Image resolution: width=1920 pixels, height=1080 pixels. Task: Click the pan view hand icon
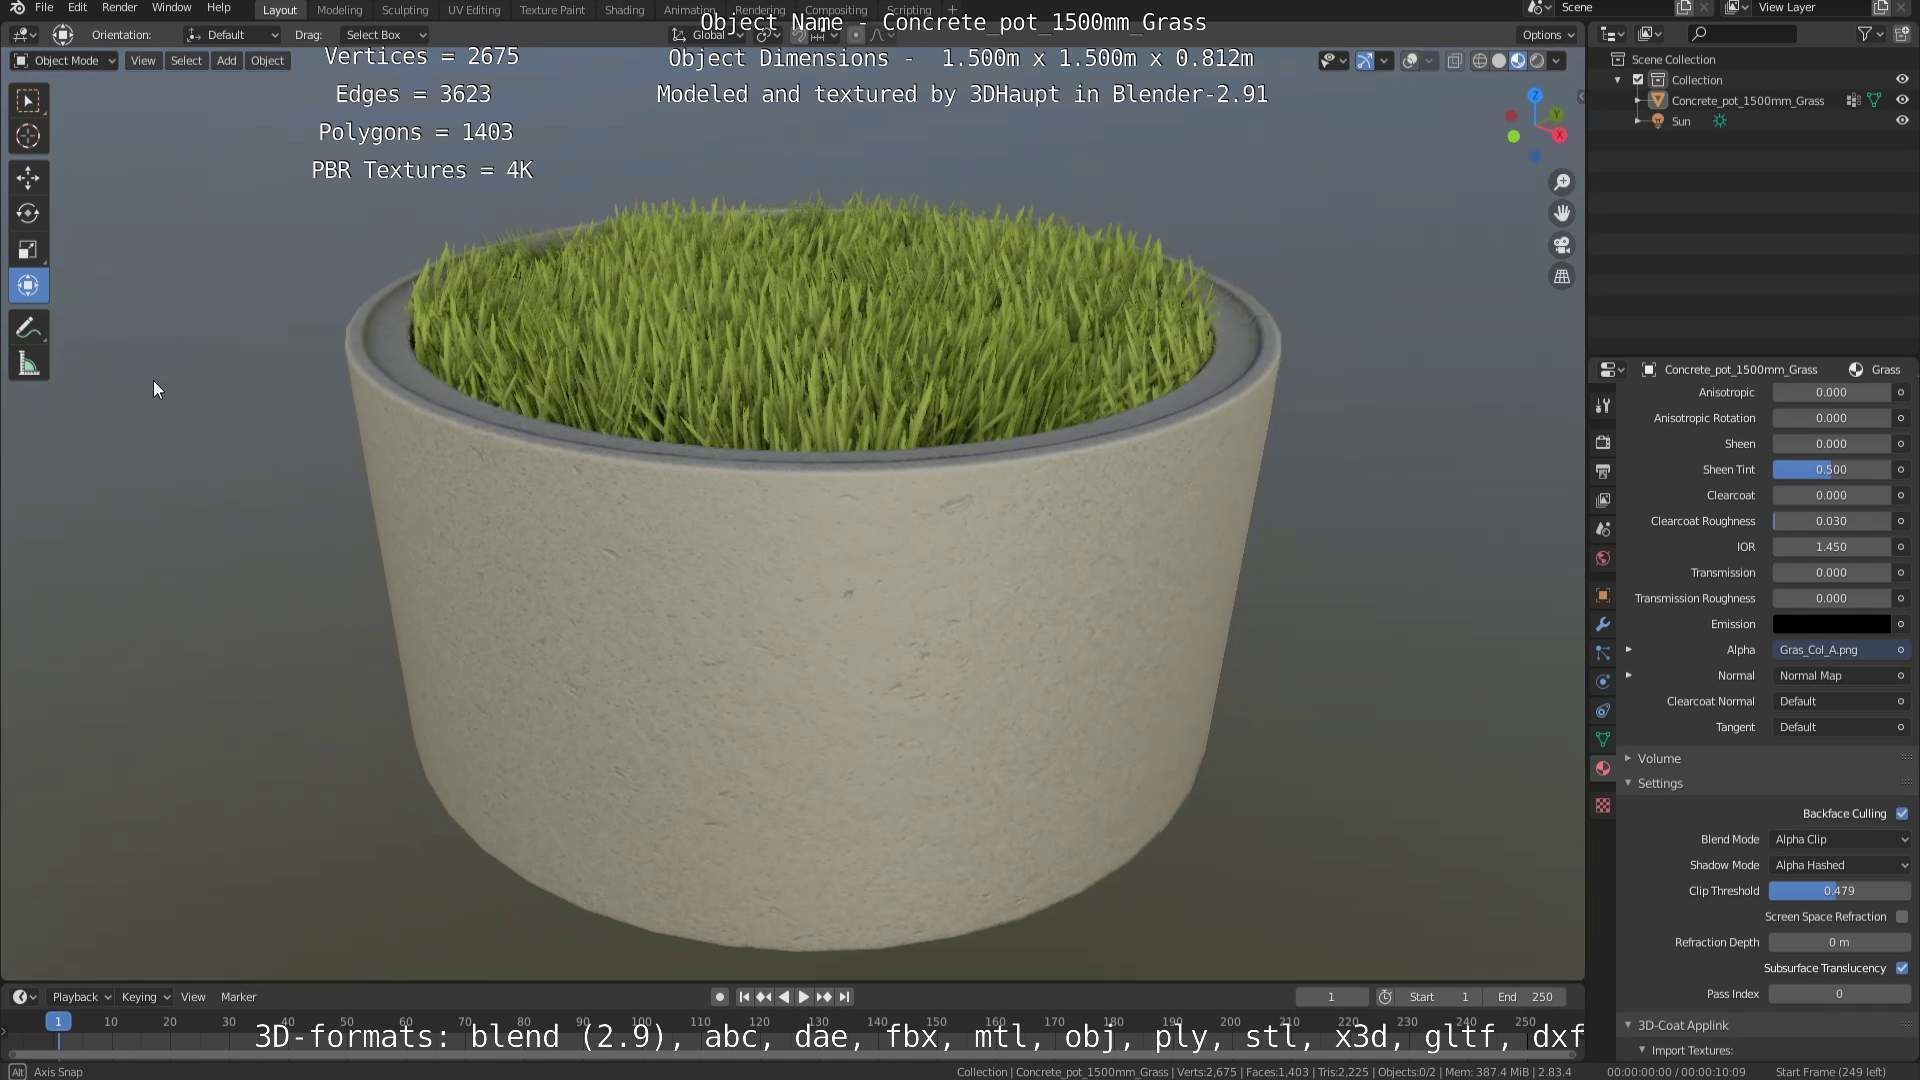[1561, 213]
